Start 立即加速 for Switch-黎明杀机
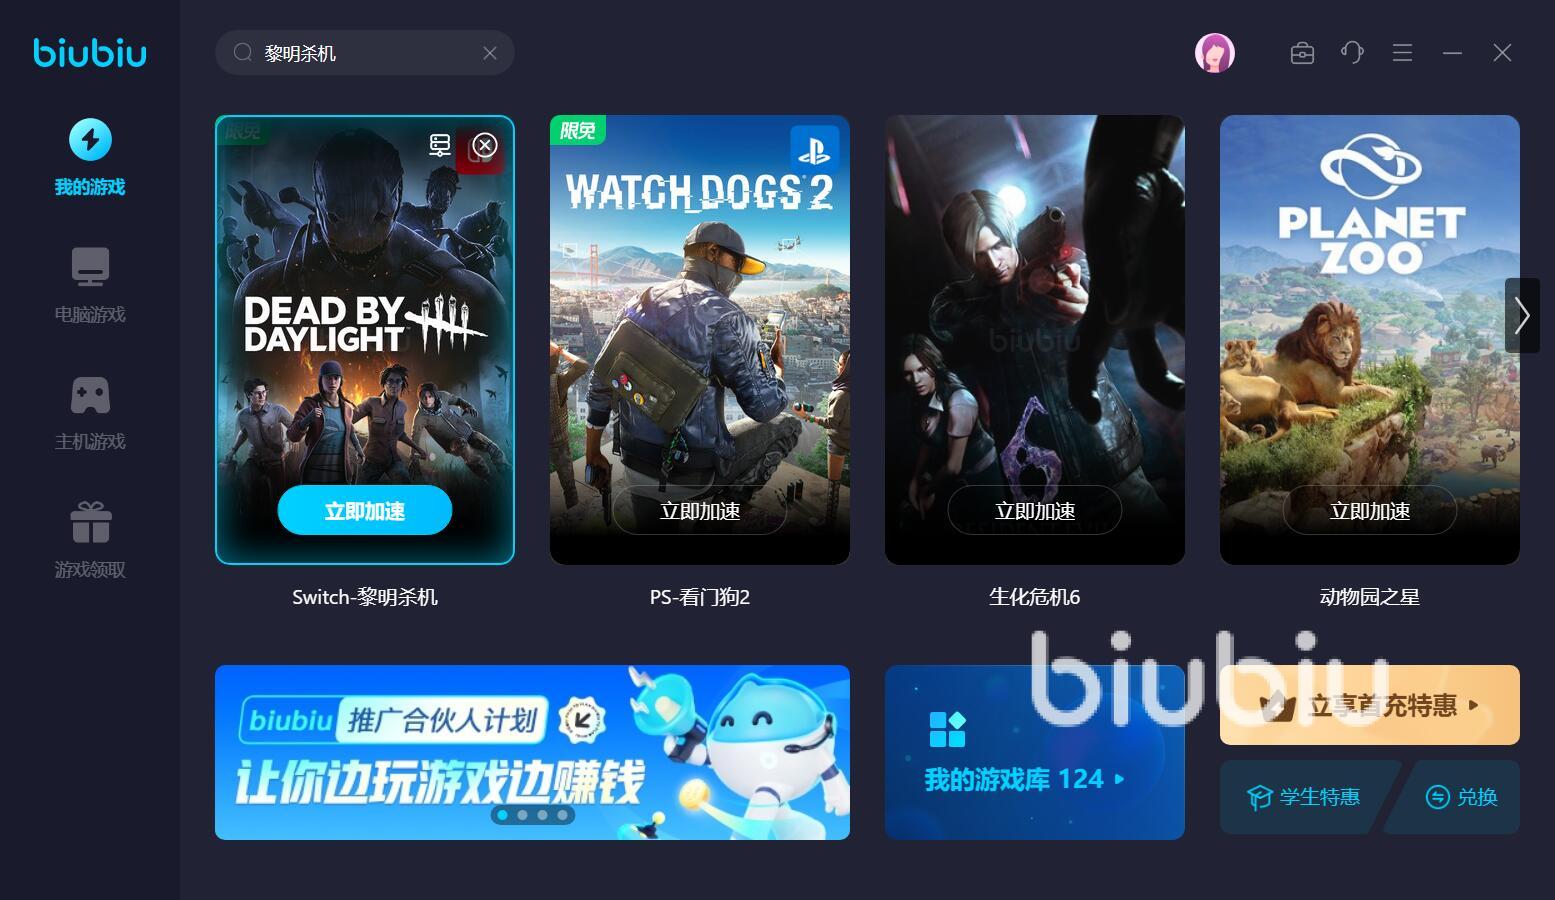The width and height of the screenshot is (1555, 900). [x=365, y=511]
